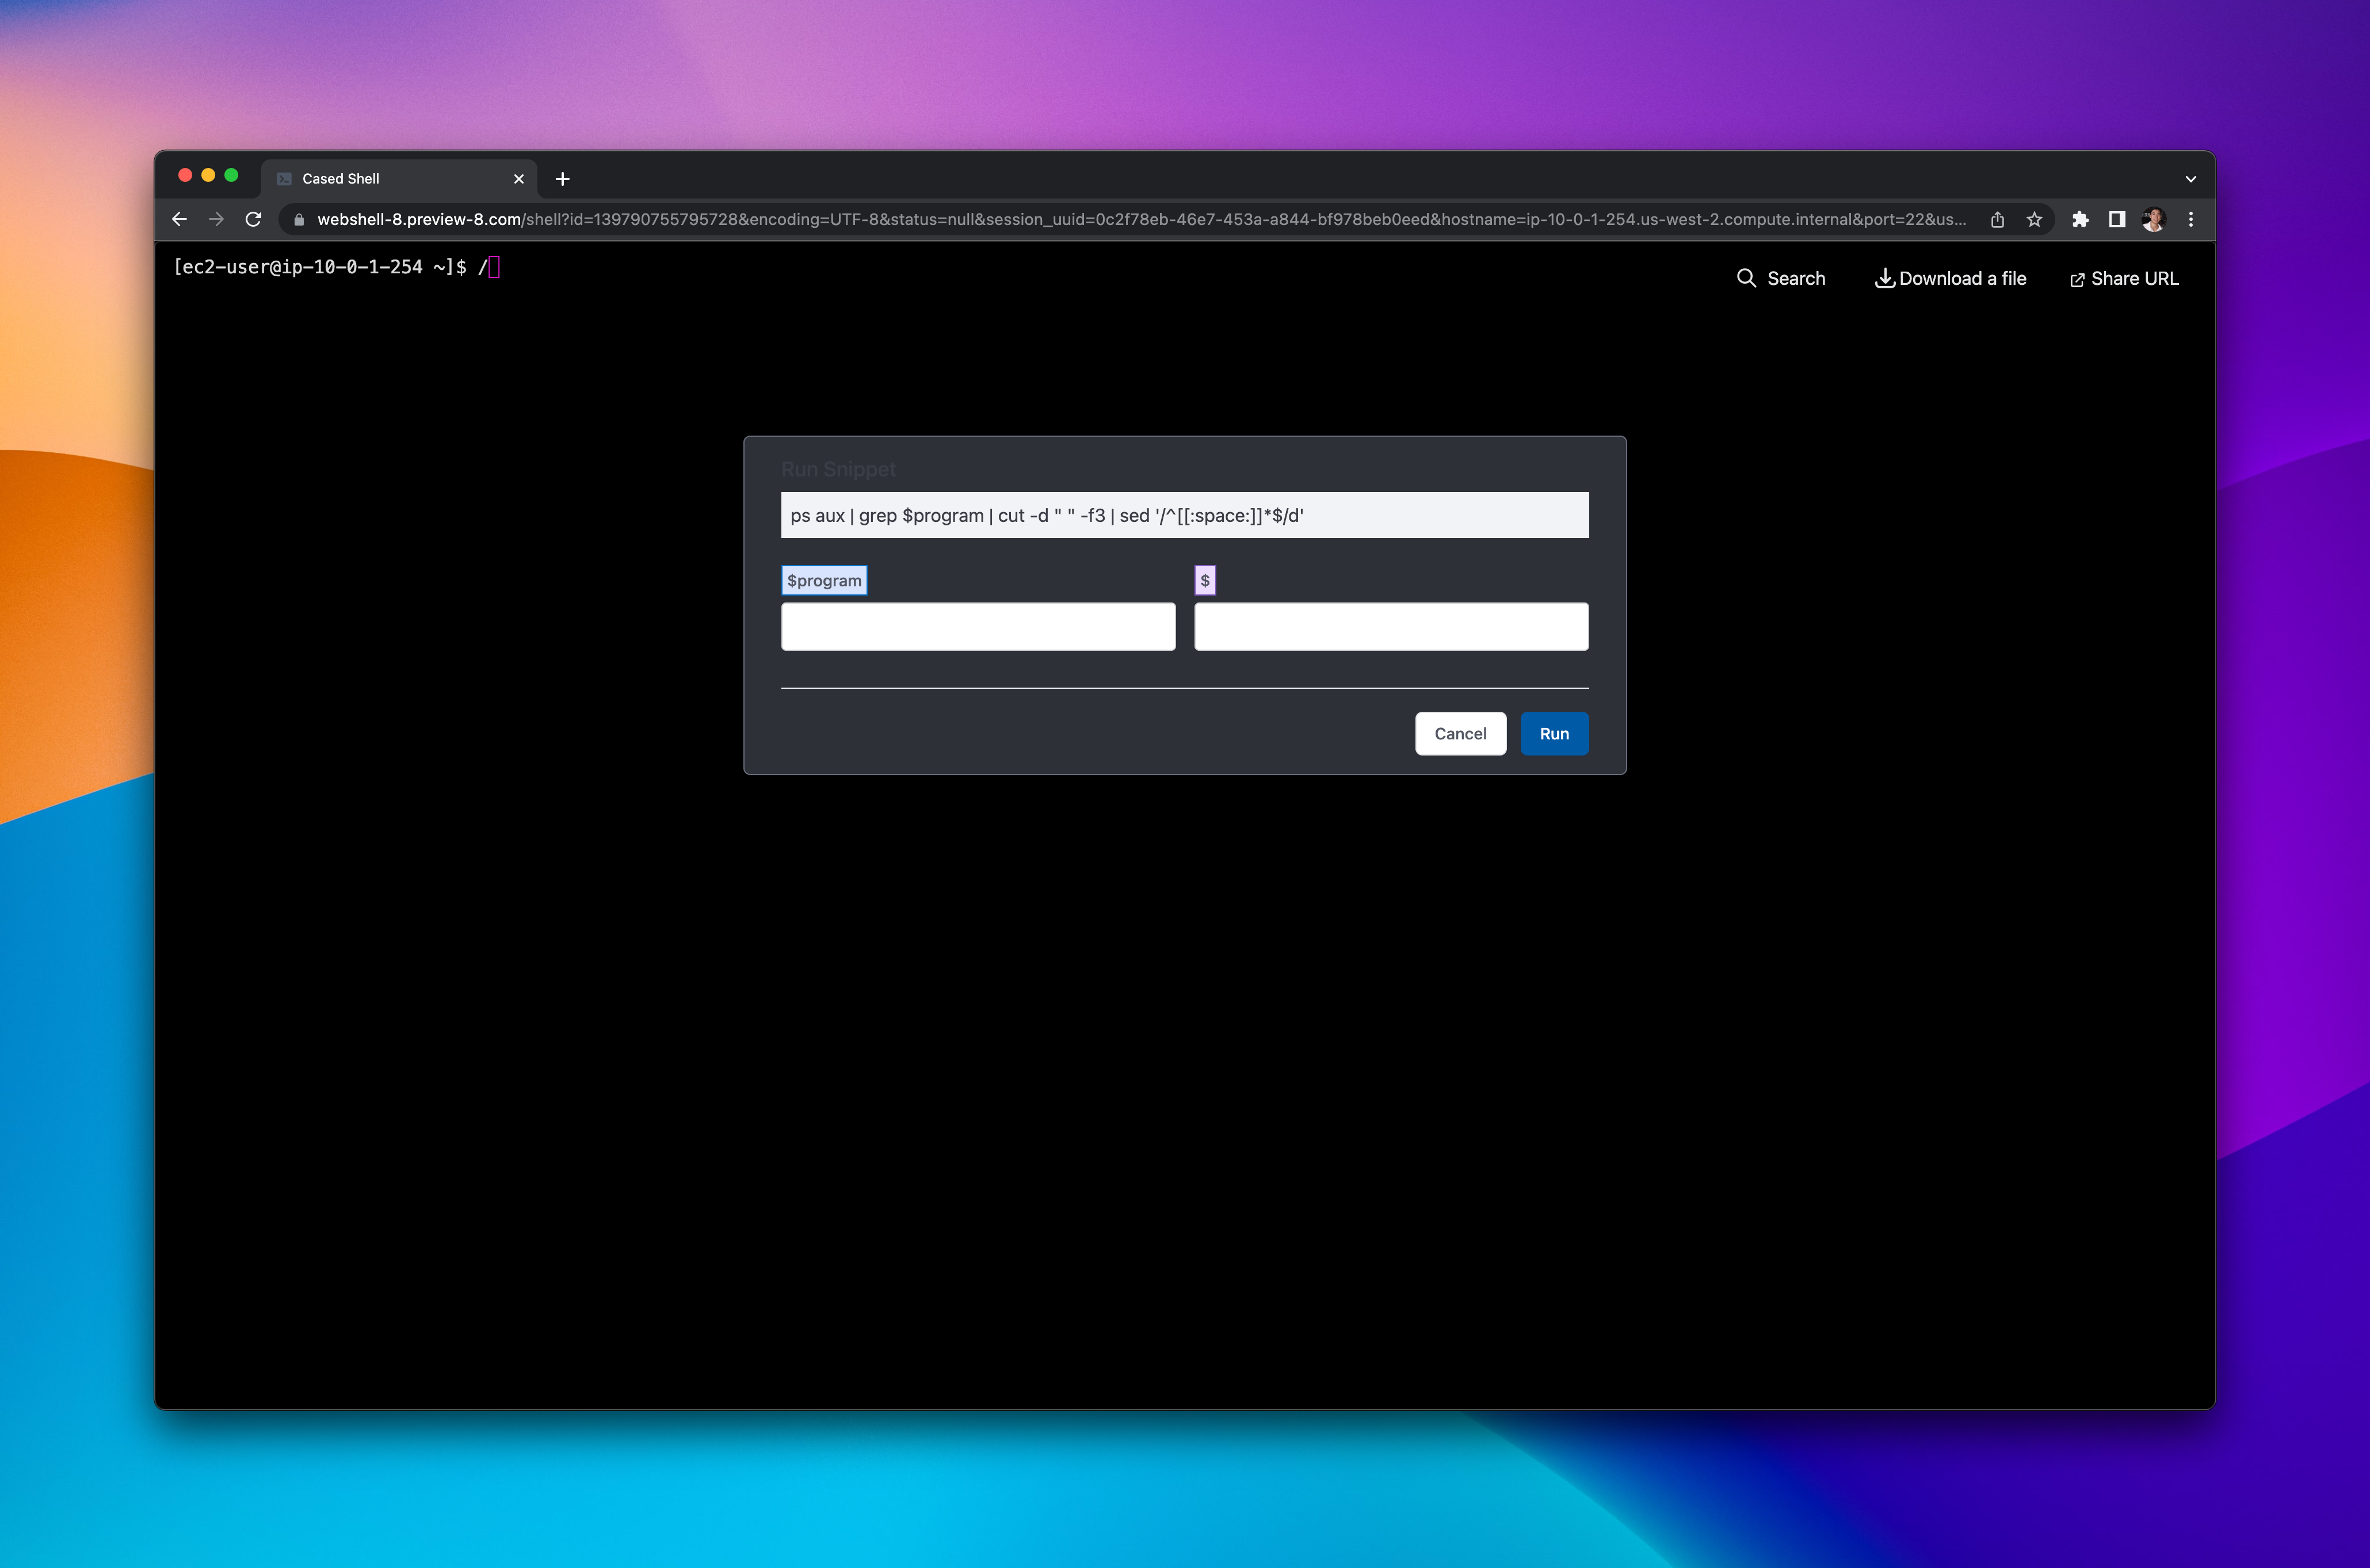Click the snippet command text field

click(1184, 515)
